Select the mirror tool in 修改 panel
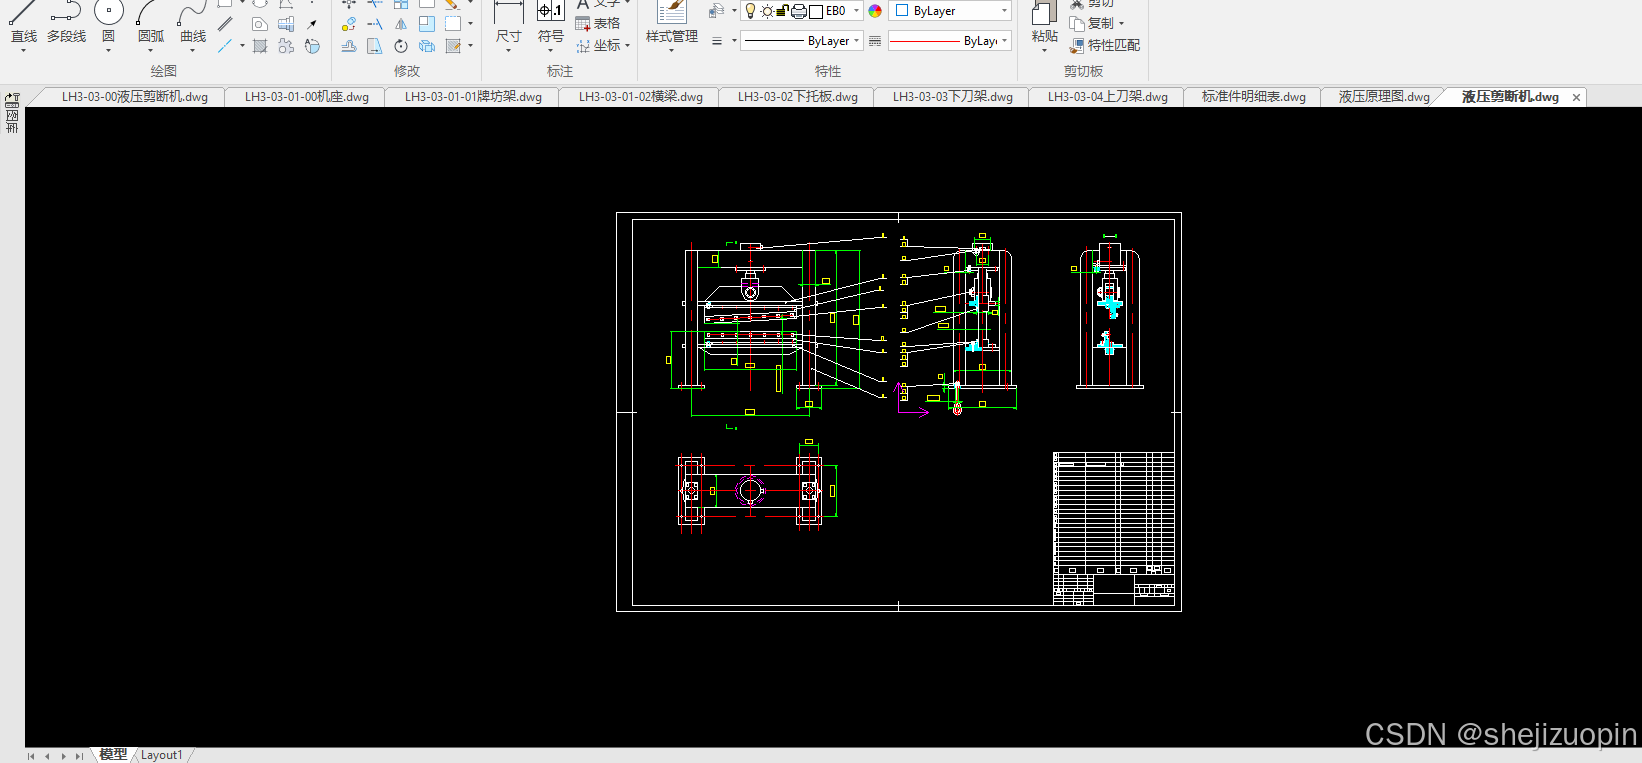This screenshot has width=1642, height=763. tap(401, 23)
